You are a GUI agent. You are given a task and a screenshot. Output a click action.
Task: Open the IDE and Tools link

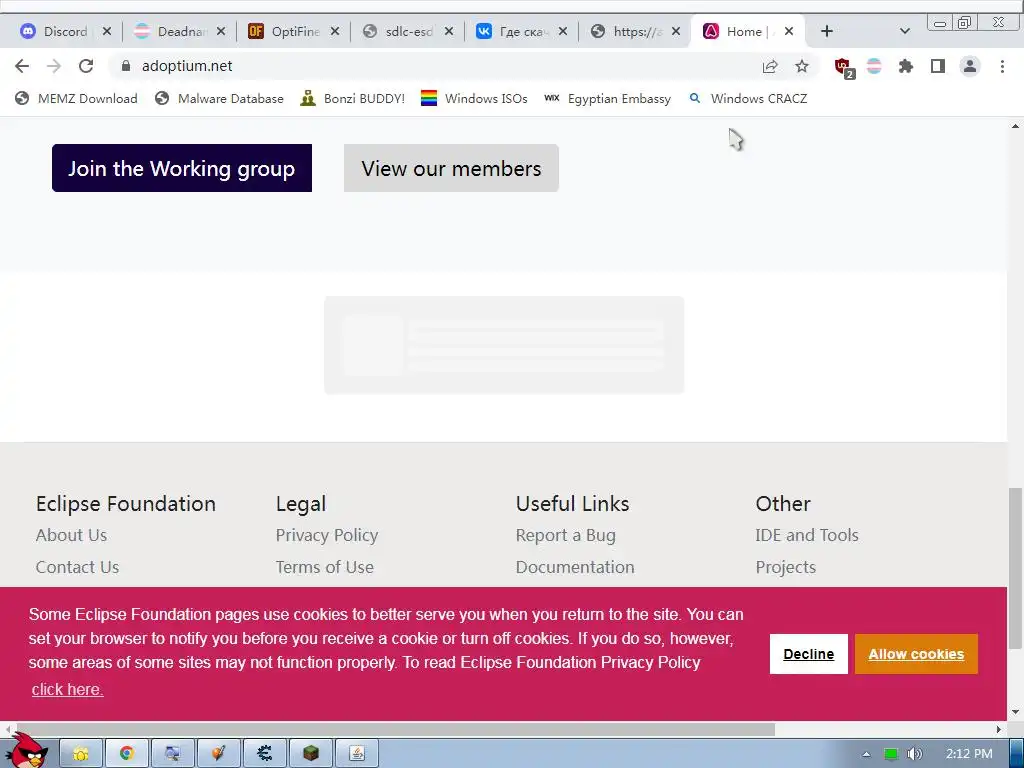pos(807,535)
